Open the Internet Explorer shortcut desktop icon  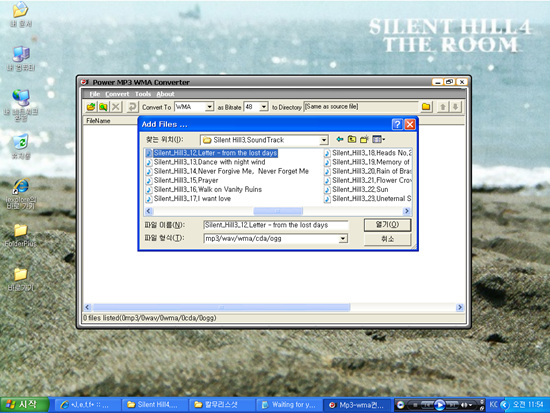(21, 194)
